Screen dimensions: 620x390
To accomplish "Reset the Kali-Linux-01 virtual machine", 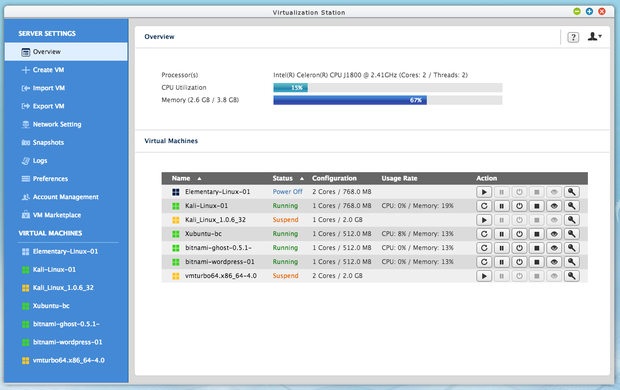I will click(484, 206).
